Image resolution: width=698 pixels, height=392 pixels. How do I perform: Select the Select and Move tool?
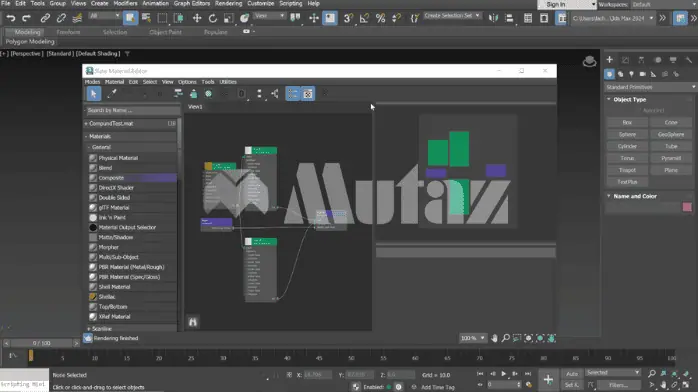[197, 18]
